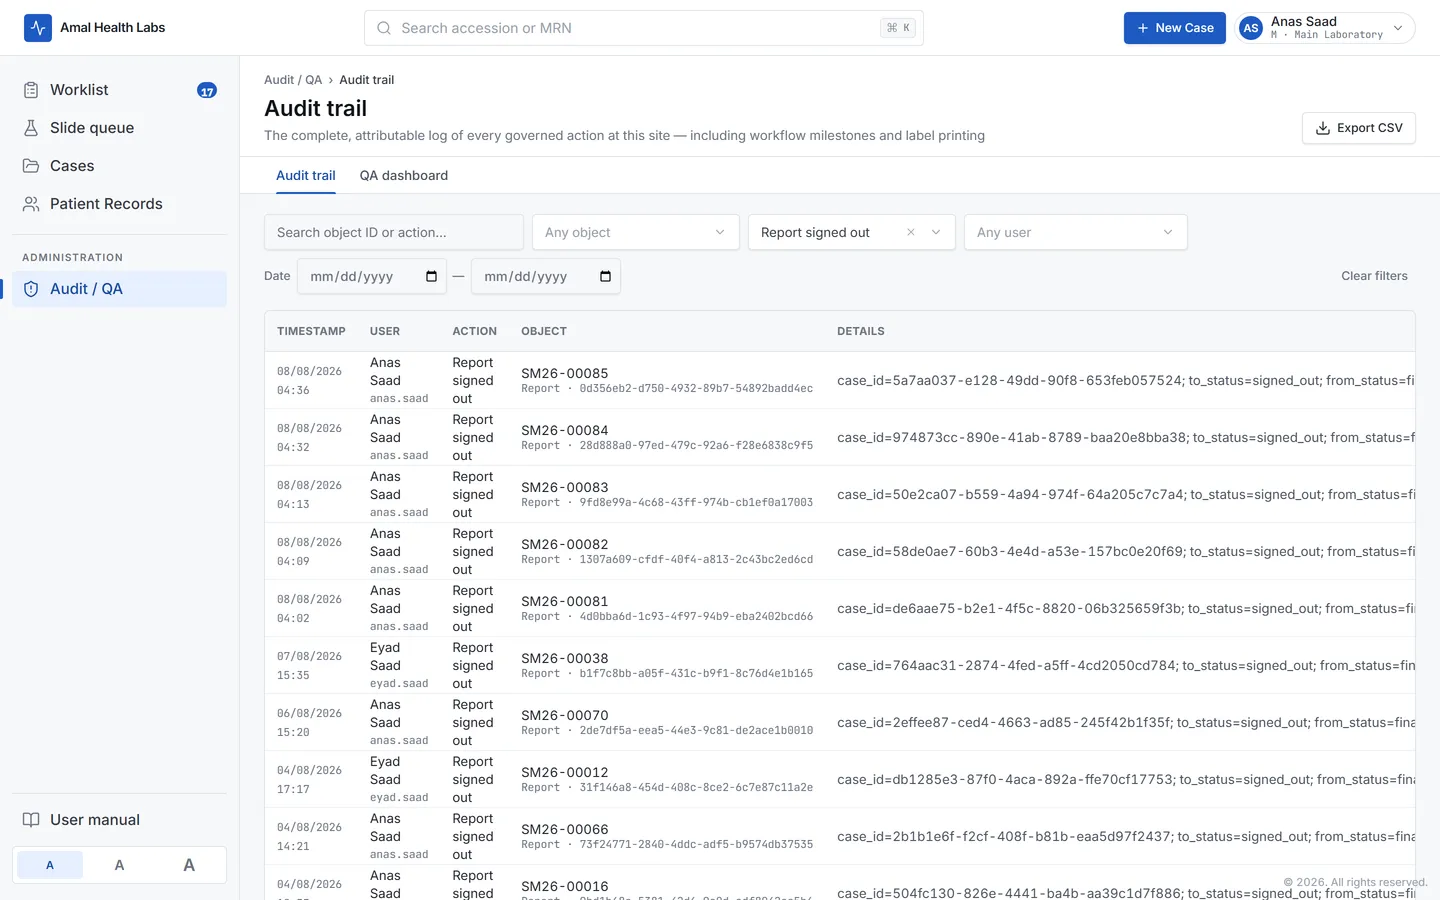The width and height of the screenshot is (1440, 900).
Task: Click the end date mm/dd/yyyy field
Action: [546, 276]
